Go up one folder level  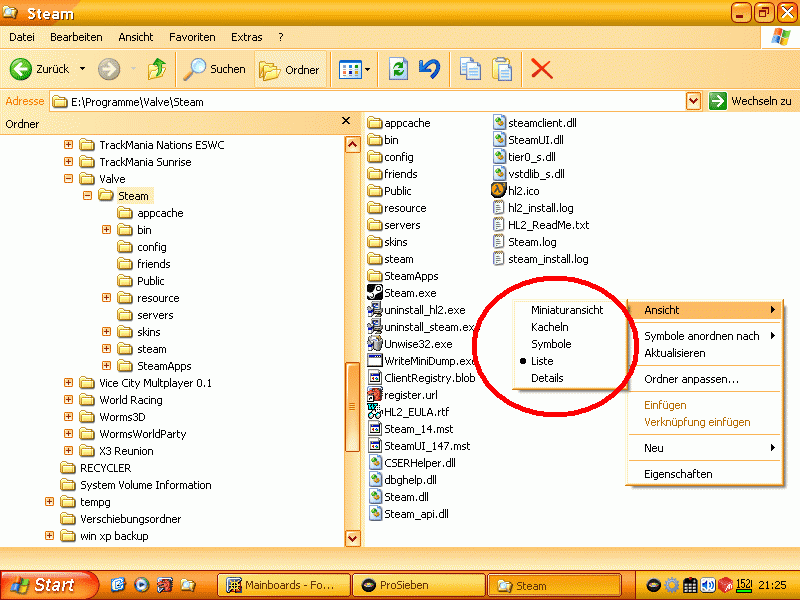click(157, 69)
